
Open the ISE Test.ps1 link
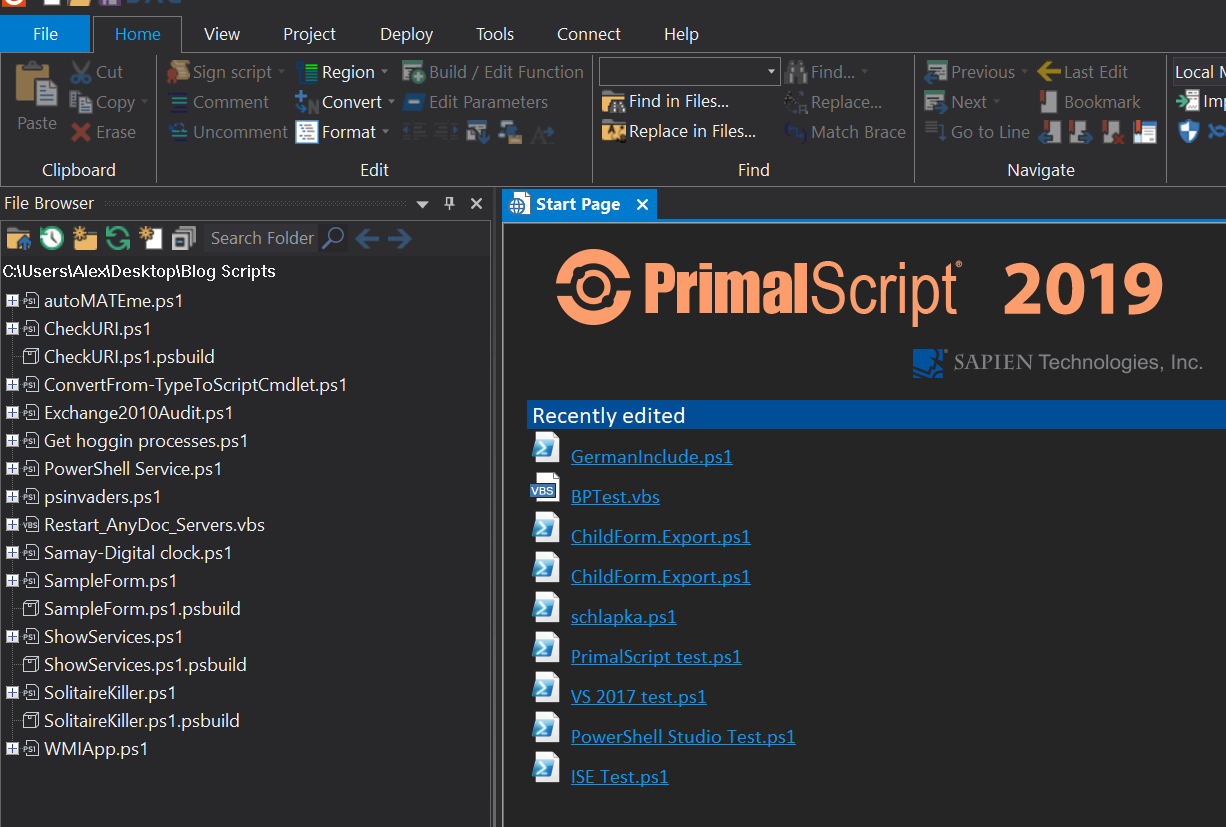[x=619, y=777]
